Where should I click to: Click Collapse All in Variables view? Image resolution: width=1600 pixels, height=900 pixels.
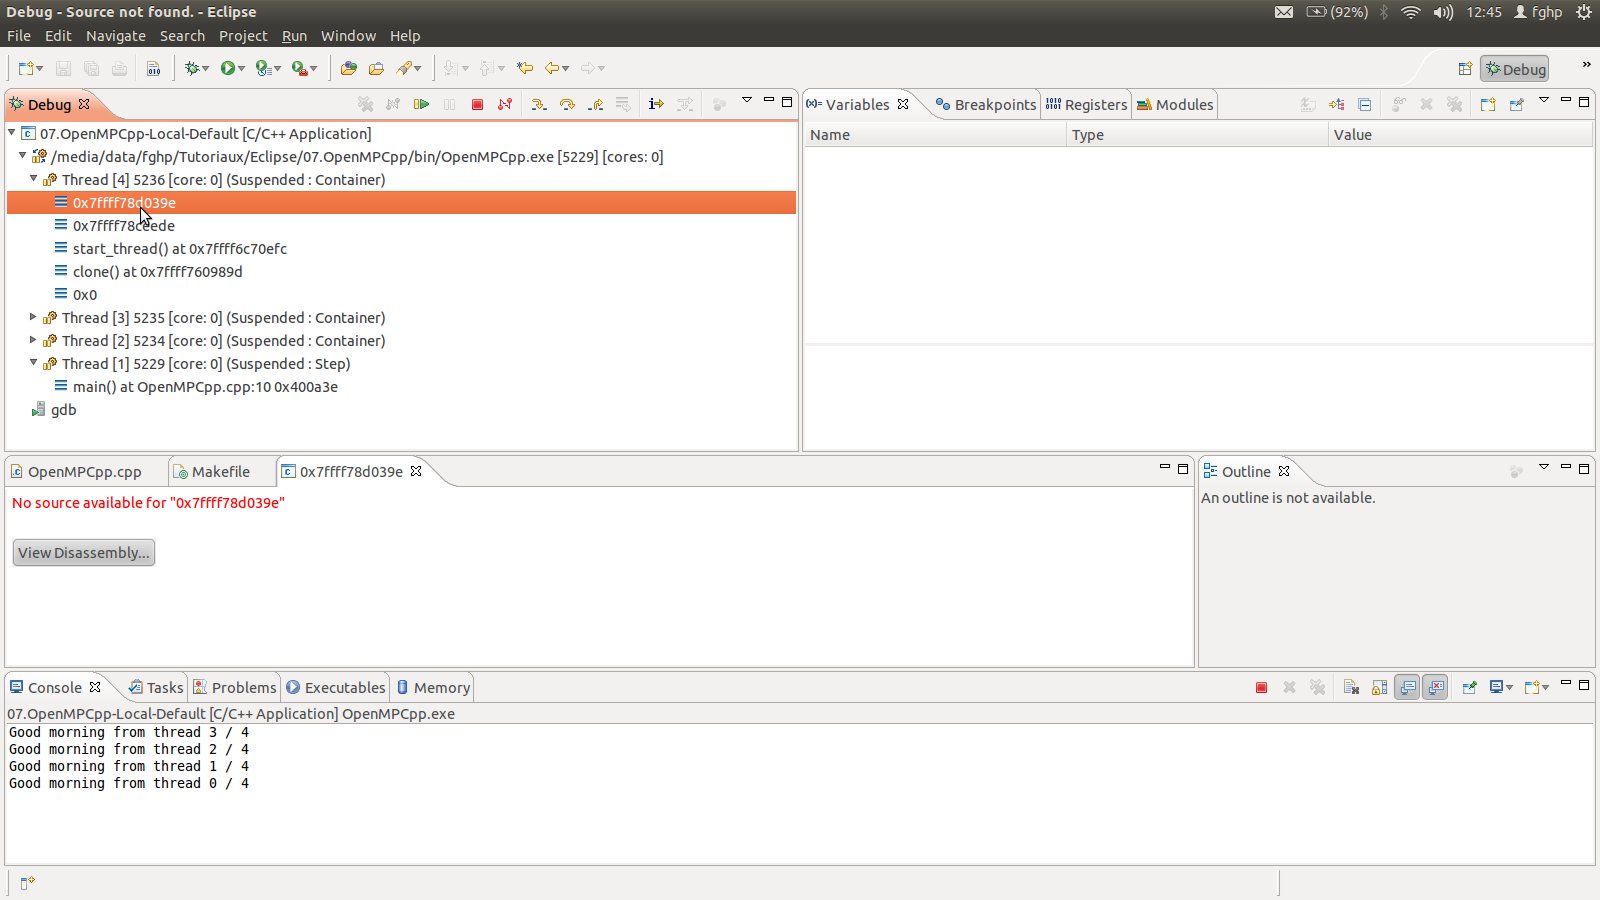coord(1365,104)
